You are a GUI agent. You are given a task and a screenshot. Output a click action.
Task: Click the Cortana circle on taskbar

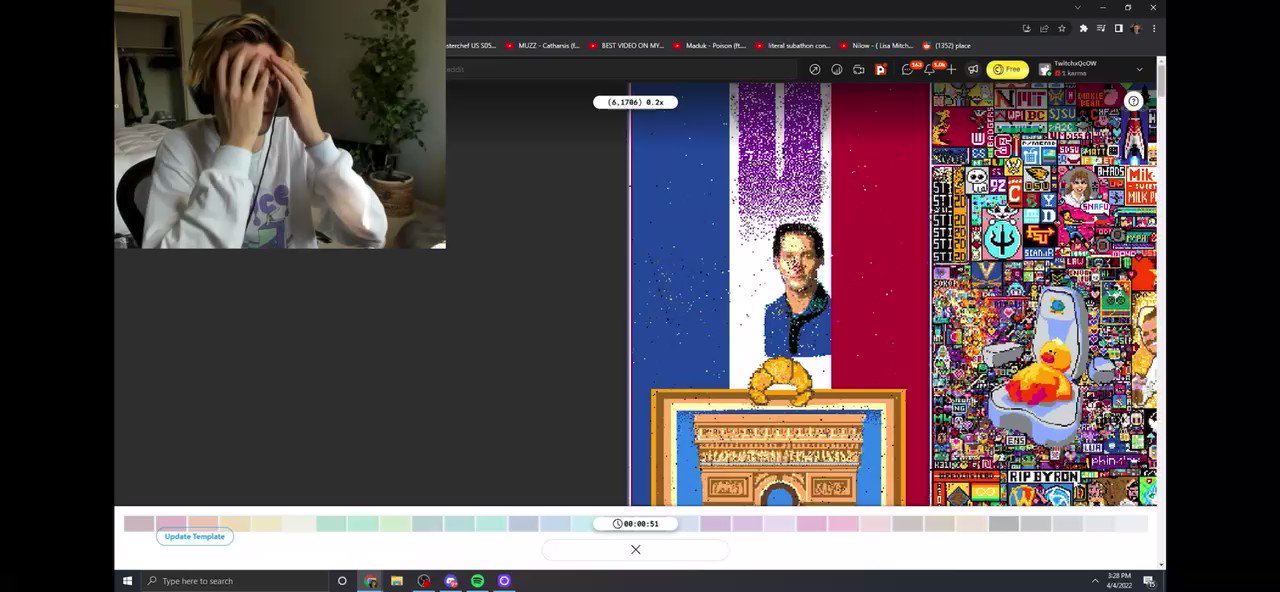tap(342, 580)
